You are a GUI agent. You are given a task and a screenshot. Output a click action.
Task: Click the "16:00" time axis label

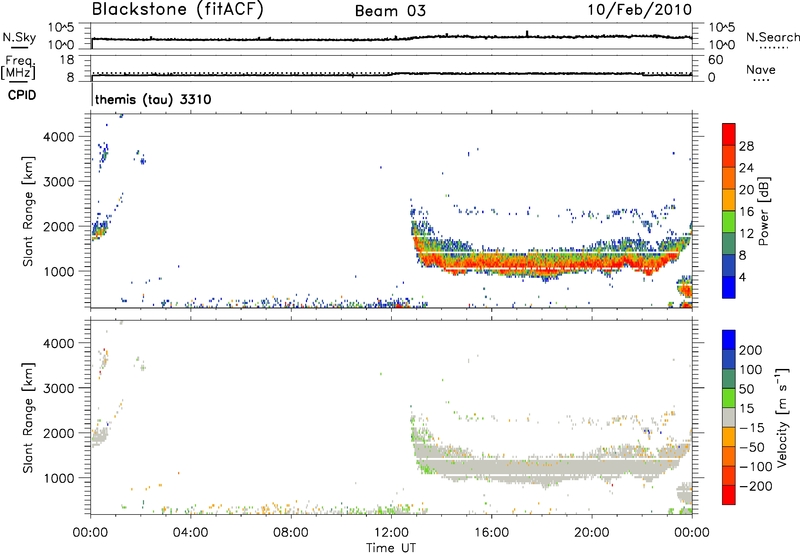[x=491, y=533]
